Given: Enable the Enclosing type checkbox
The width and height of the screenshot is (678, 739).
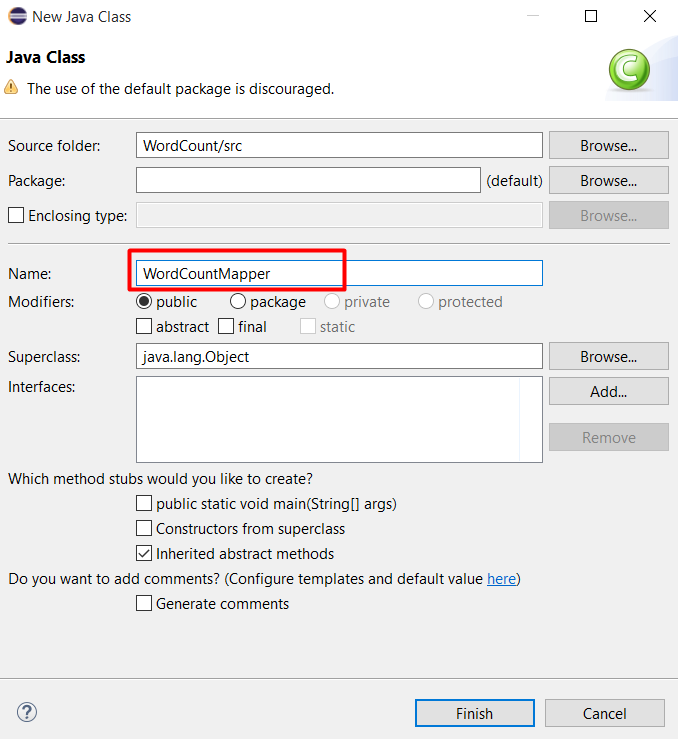Looking at the screenshot, I should click(16, 215).
